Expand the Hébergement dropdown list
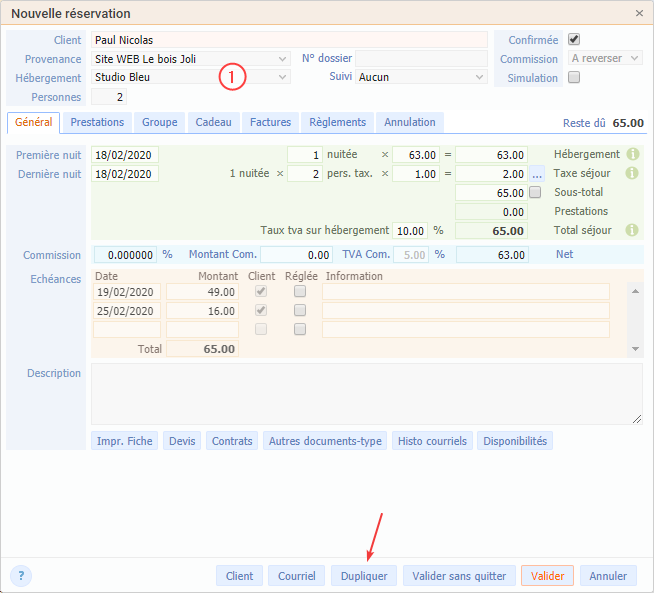This screenshot has width=654, height=593. 282,77
